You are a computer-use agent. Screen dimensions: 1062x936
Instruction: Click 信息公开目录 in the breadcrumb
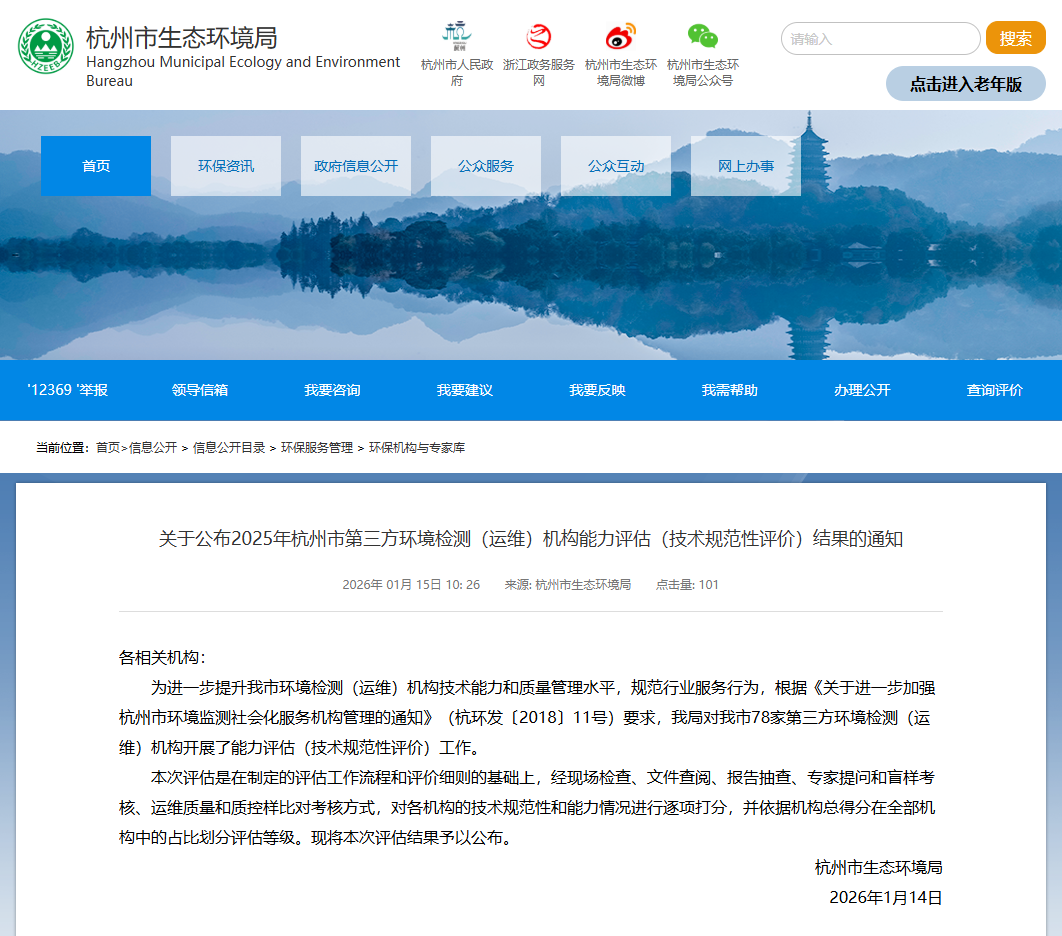pos(229,448)
